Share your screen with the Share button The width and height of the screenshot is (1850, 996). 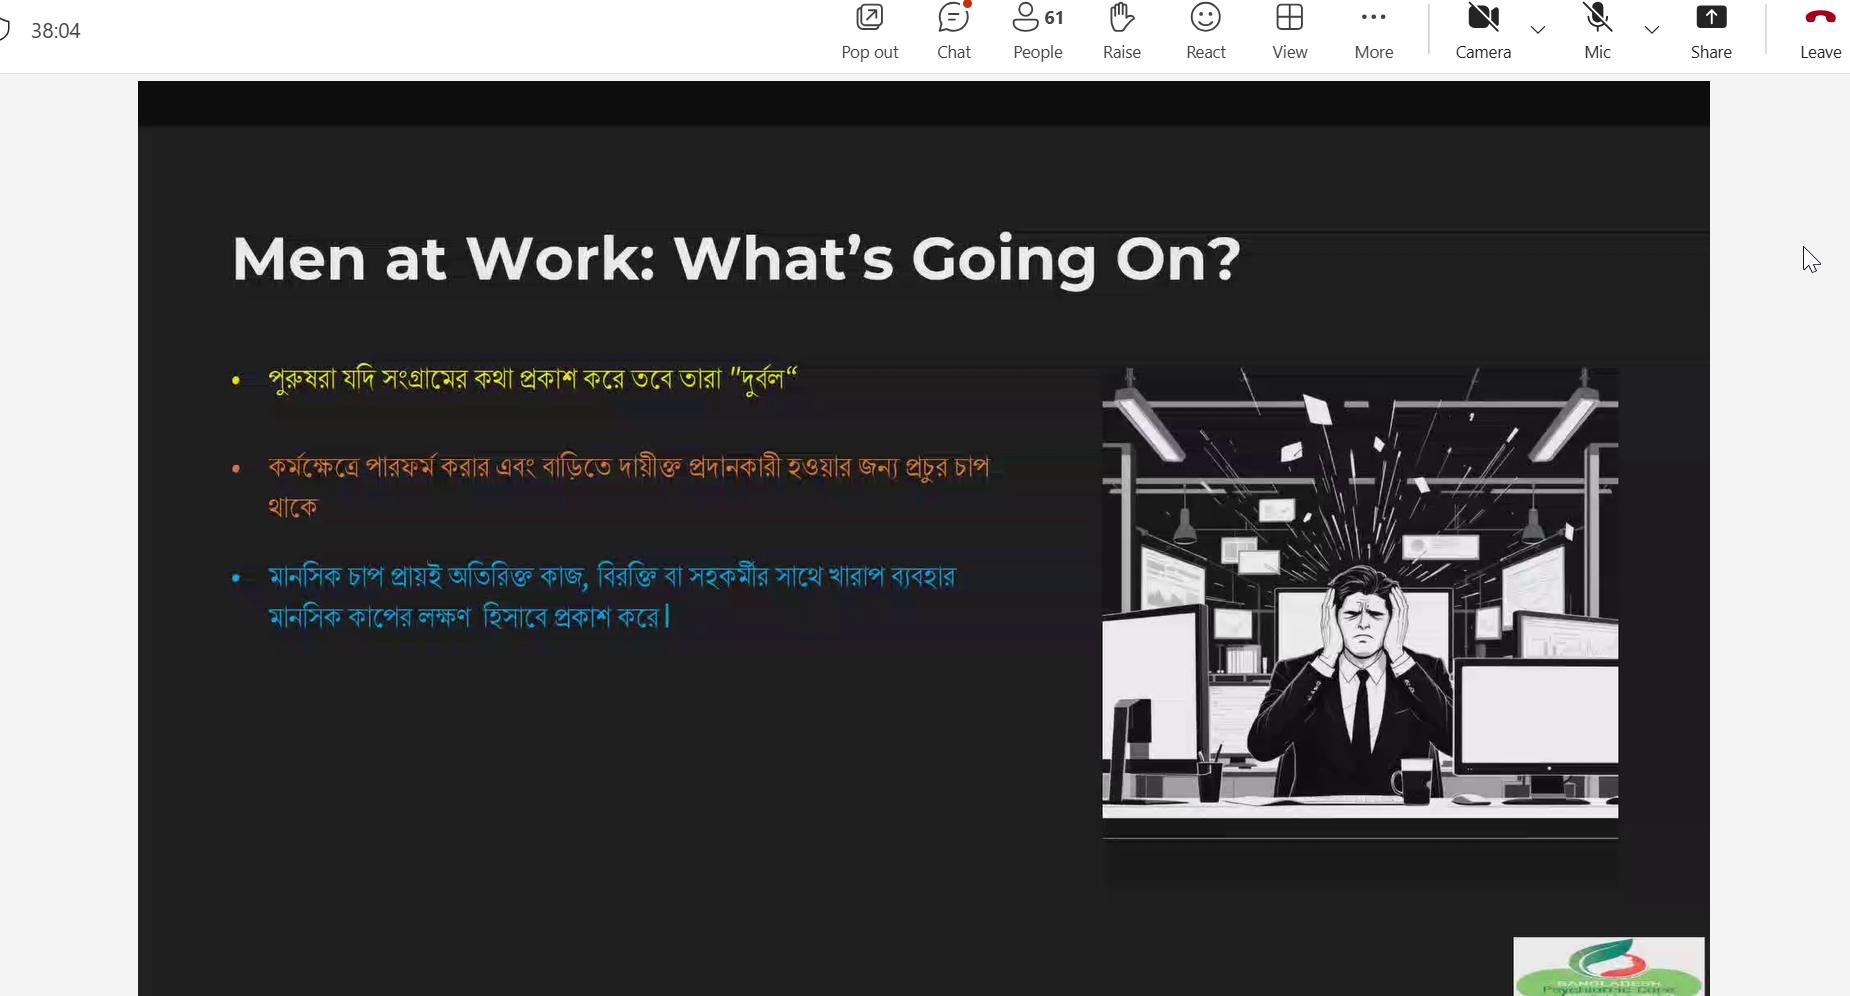point(1710,32)
